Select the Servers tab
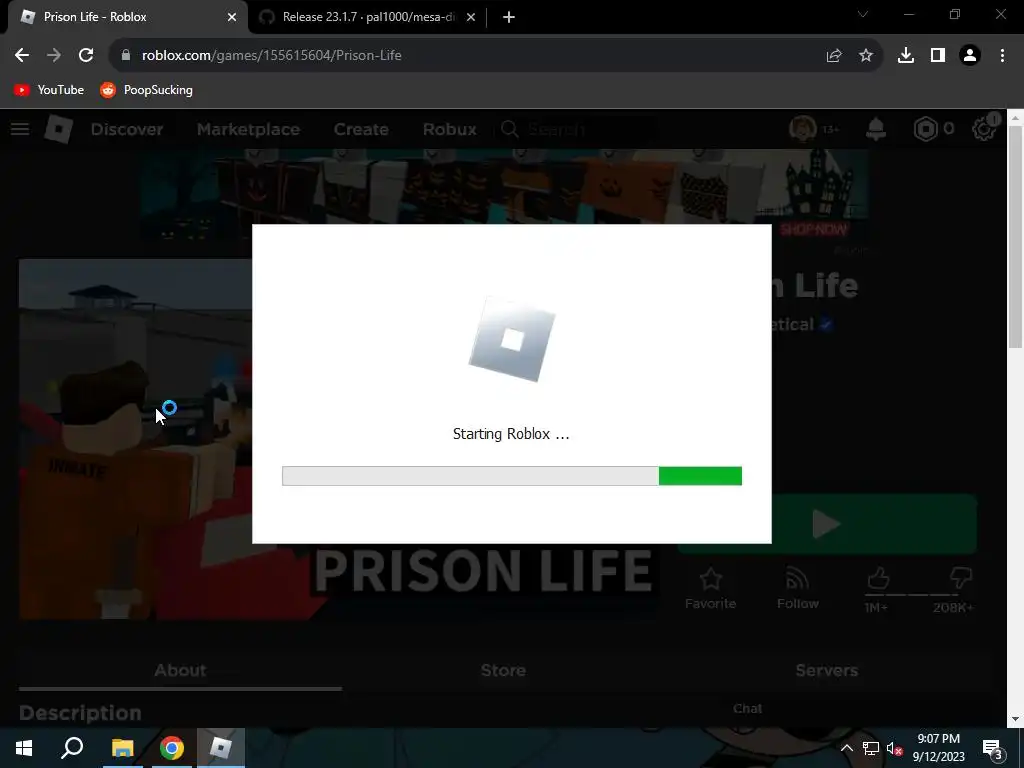Image resolution: width=1024 pixels, height=768 pixels. 827,671
